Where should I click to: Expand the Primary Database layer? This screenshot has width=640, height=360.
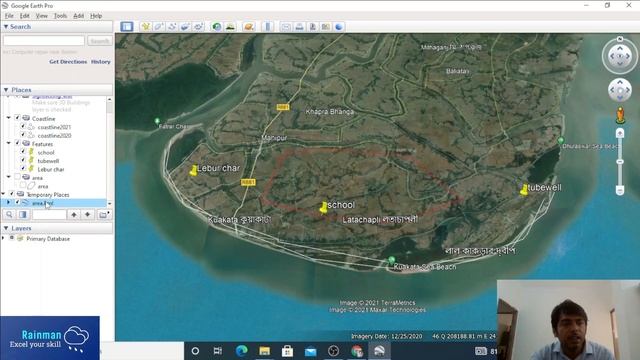[x=4, y=238]
